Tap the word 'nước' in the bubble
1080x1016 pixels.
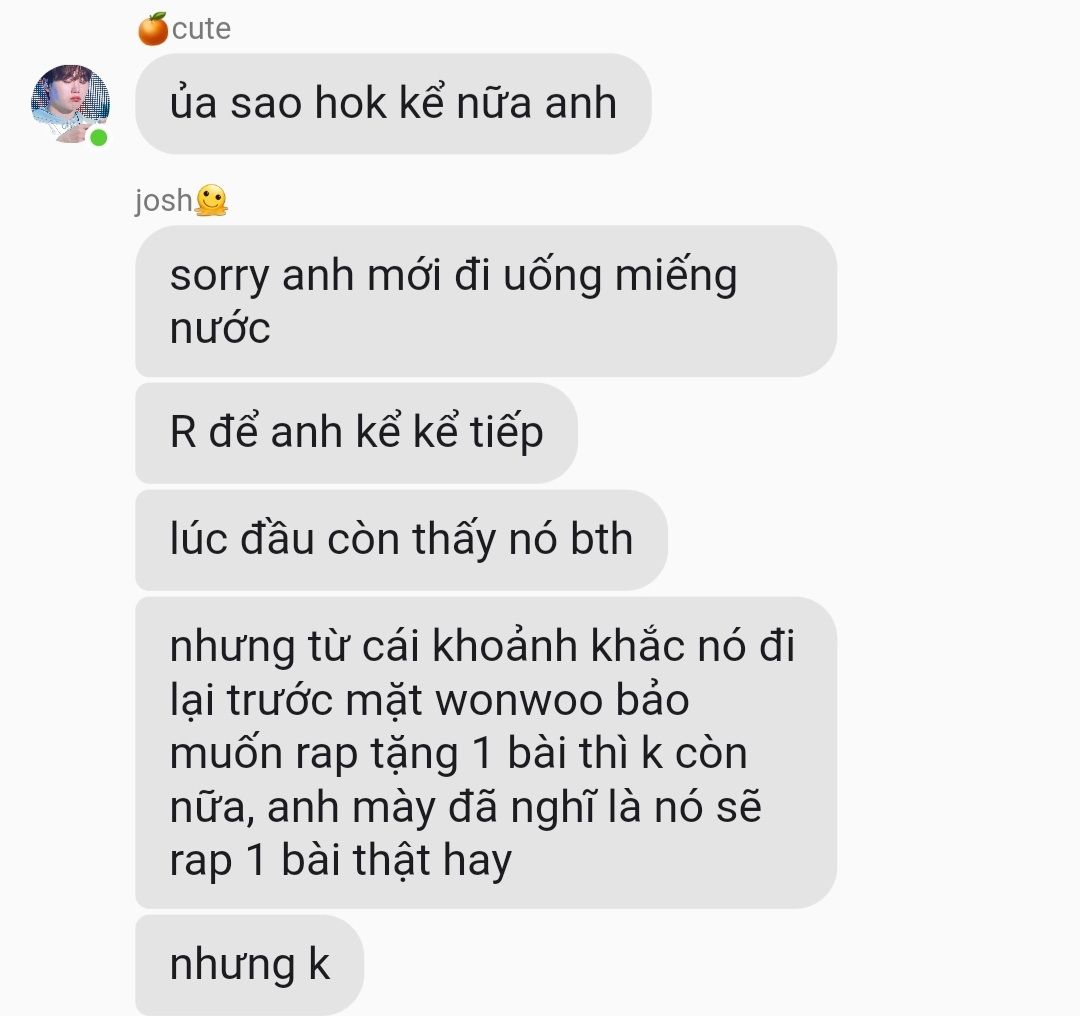(x=220, y=328)
